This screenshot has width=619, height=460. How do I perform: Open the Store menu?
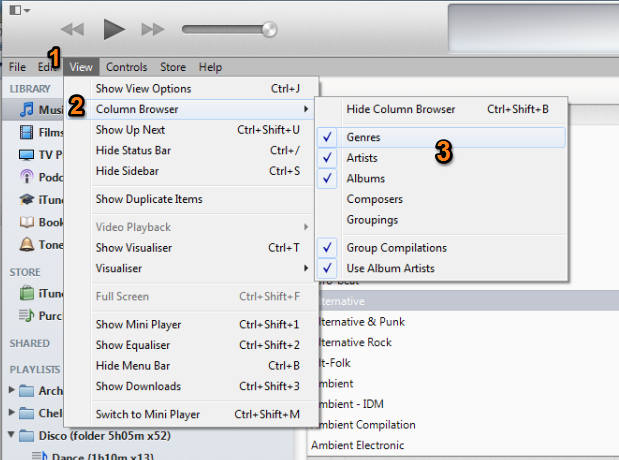[x=173, y=67]
